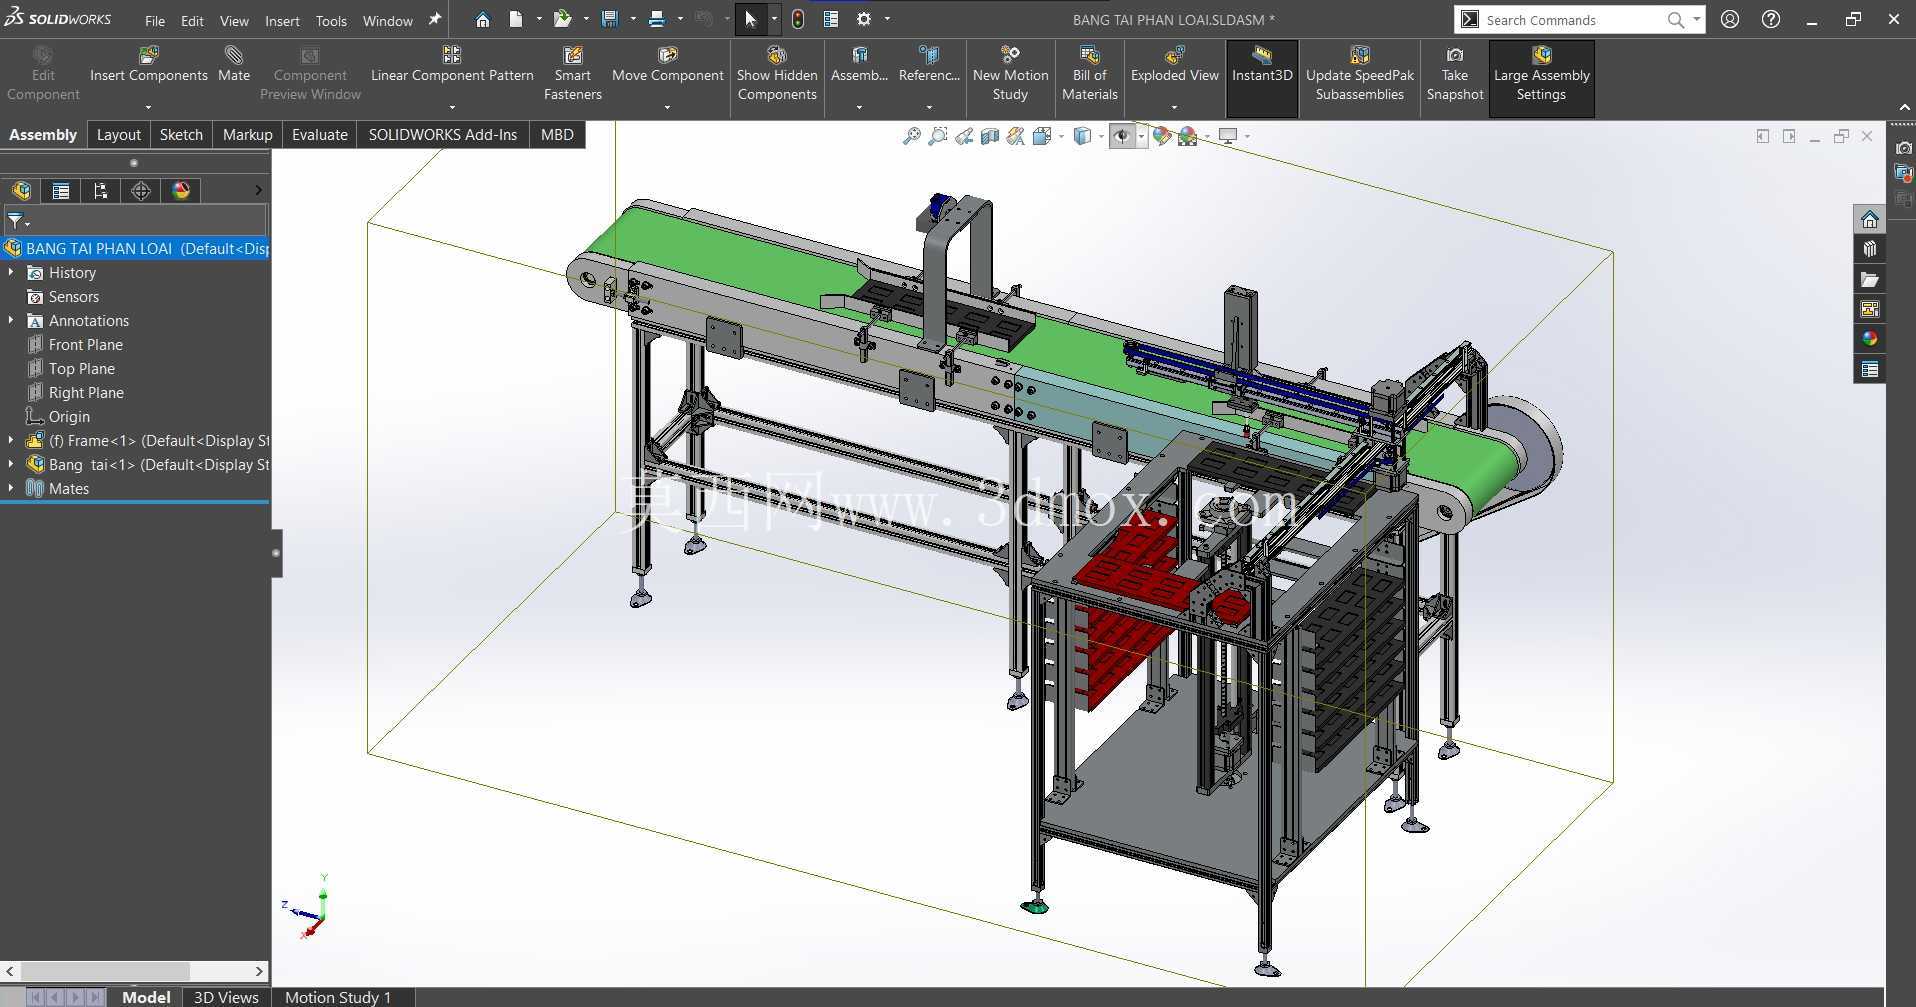The height and width of the screenshot is (1007, 1916).
Task: Save the document with the Save icon
Action: coord(610,19)
